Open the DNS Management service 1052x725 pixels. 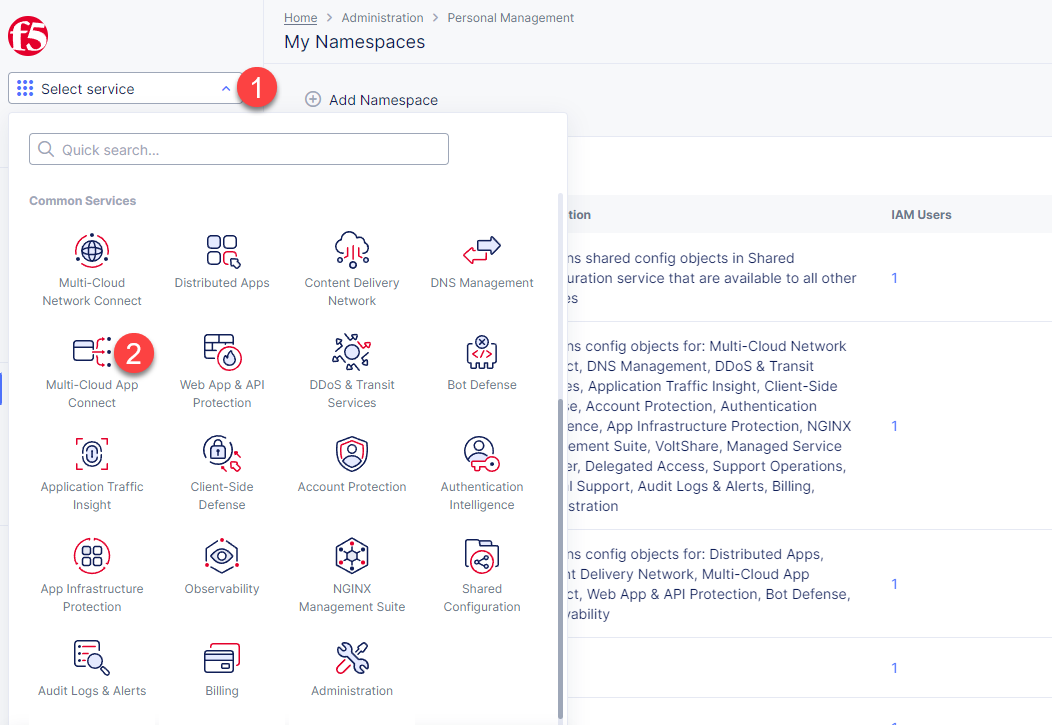pyautogui.click(x=482, y=262)
